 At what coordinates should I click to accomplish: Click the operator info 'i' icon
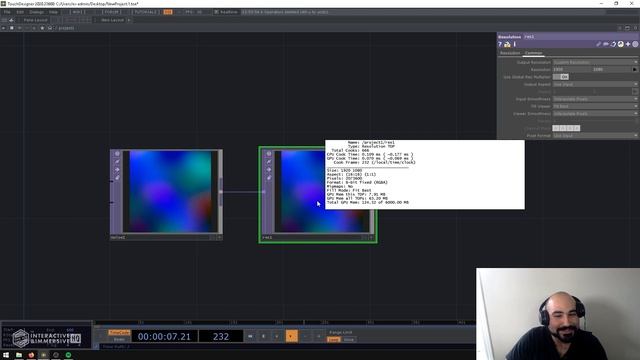pyautogui.click(x=515, y=44)
